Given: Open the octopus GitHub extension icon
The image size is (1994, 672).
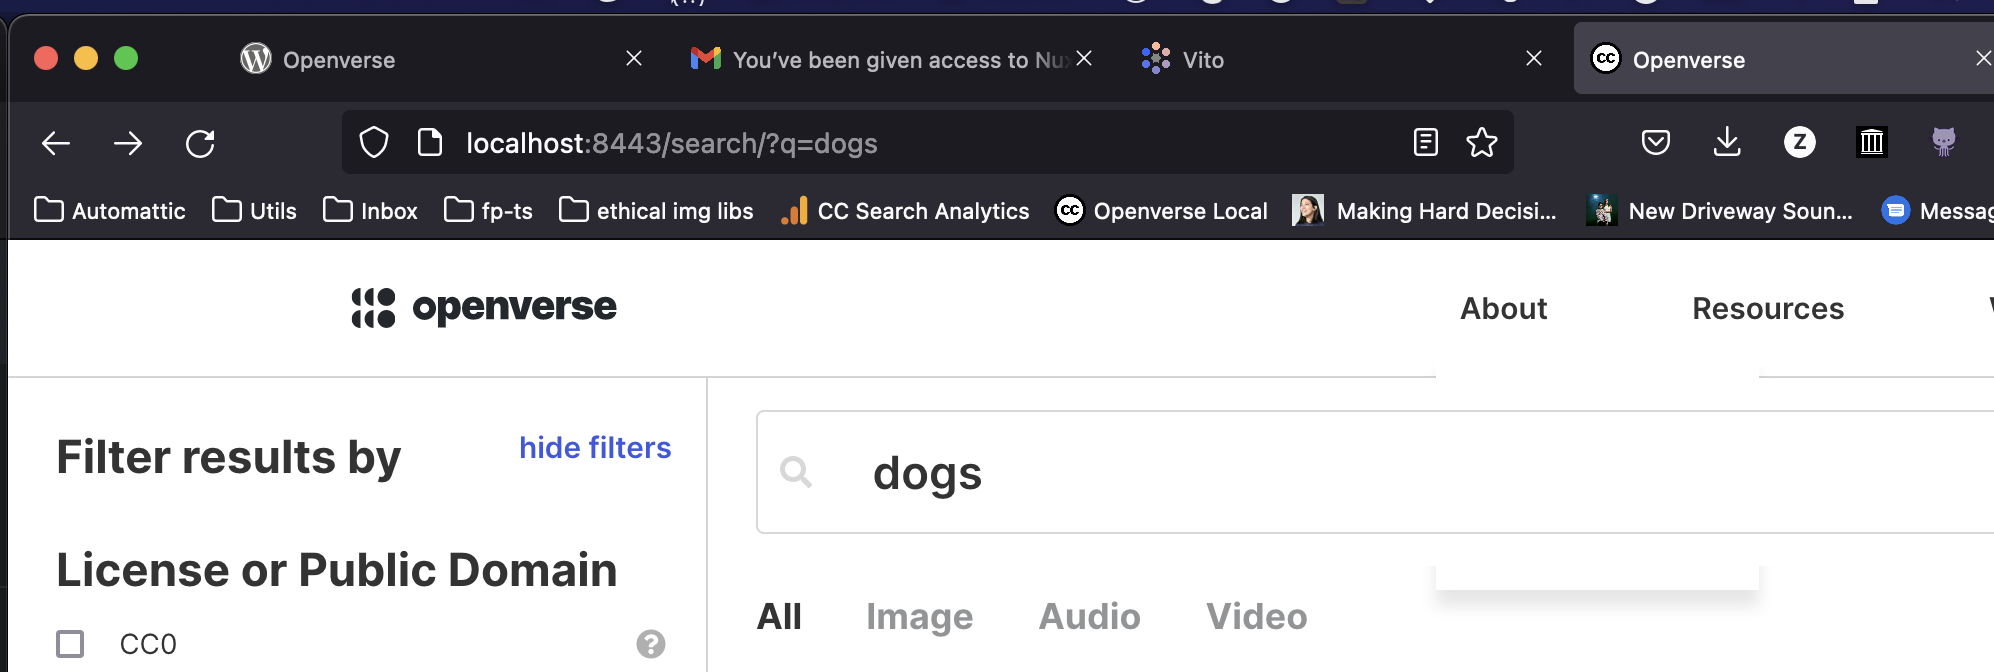Looking at the screenshot, I should 1945,143.
